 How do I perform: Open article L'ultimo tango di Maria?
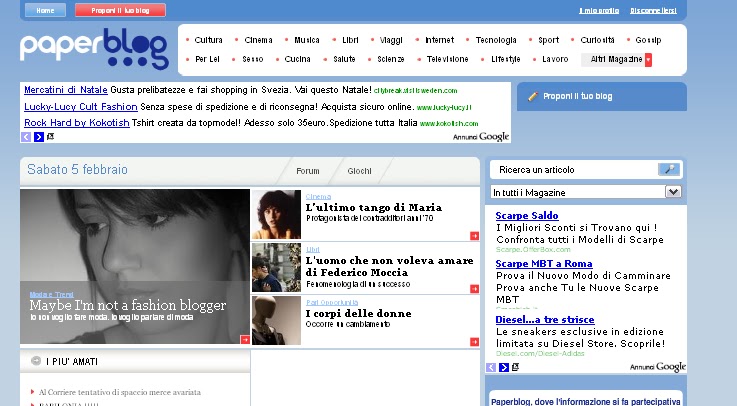click(x=374, y=207)
